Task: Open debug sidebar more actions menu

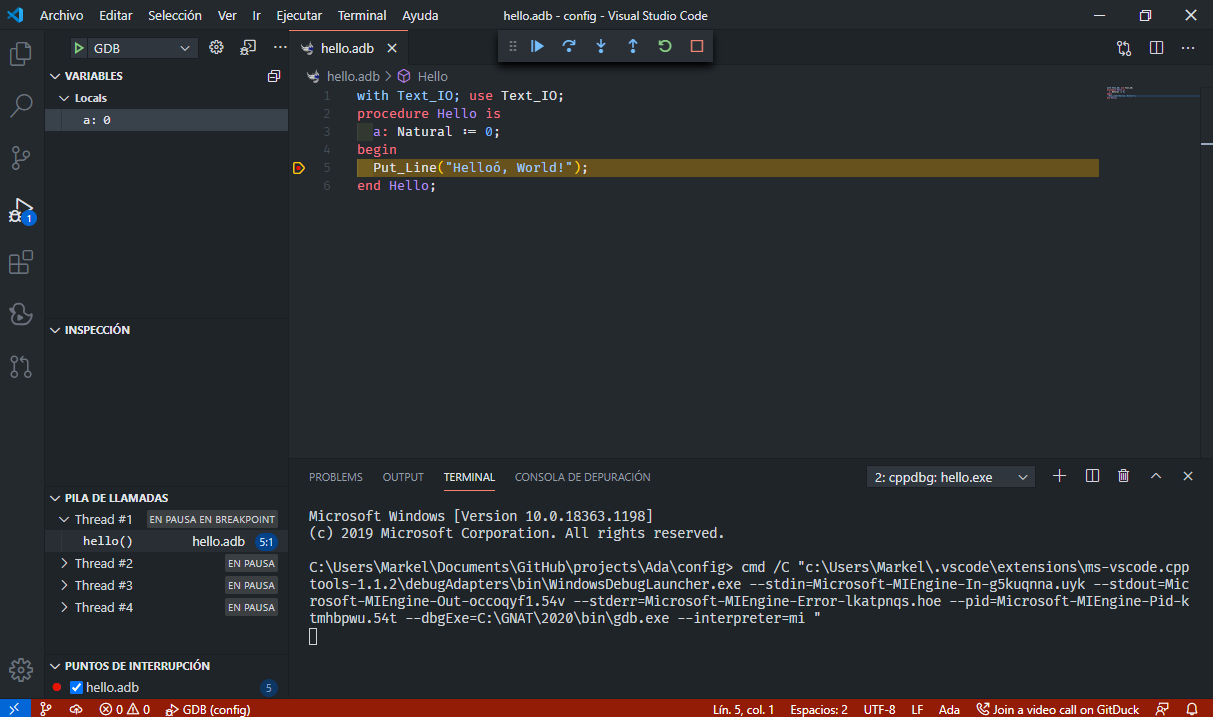Action: tap(280, 47)
